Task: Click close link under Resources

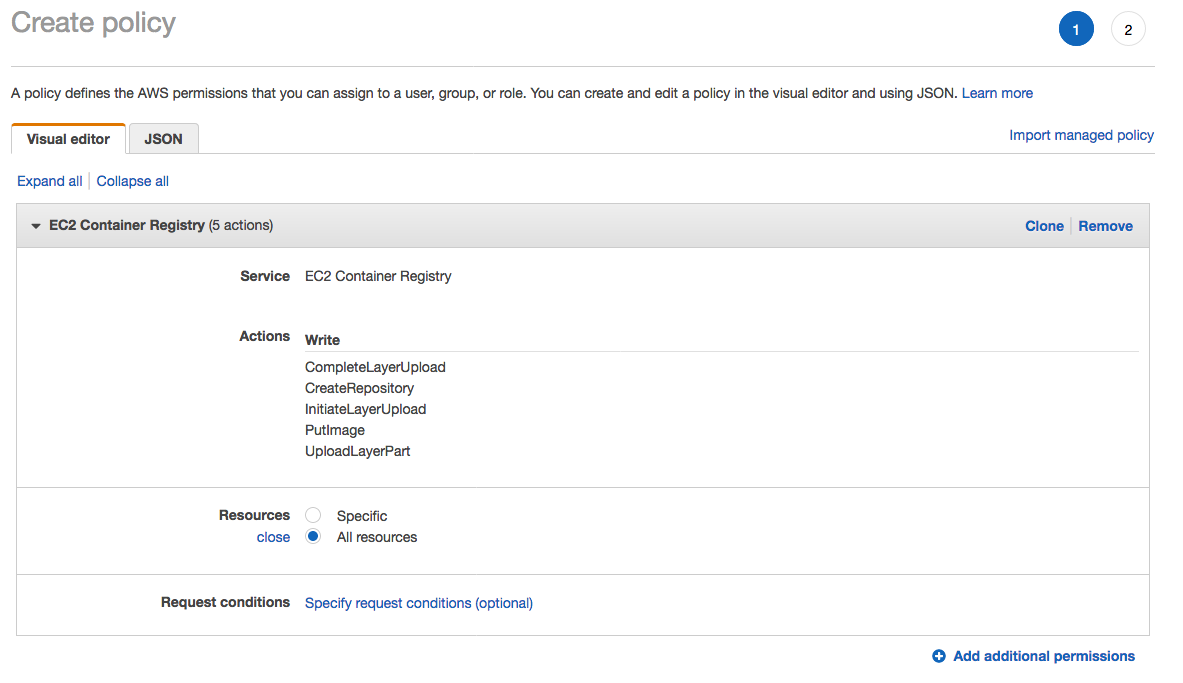Action: click(x=273, y=537)
